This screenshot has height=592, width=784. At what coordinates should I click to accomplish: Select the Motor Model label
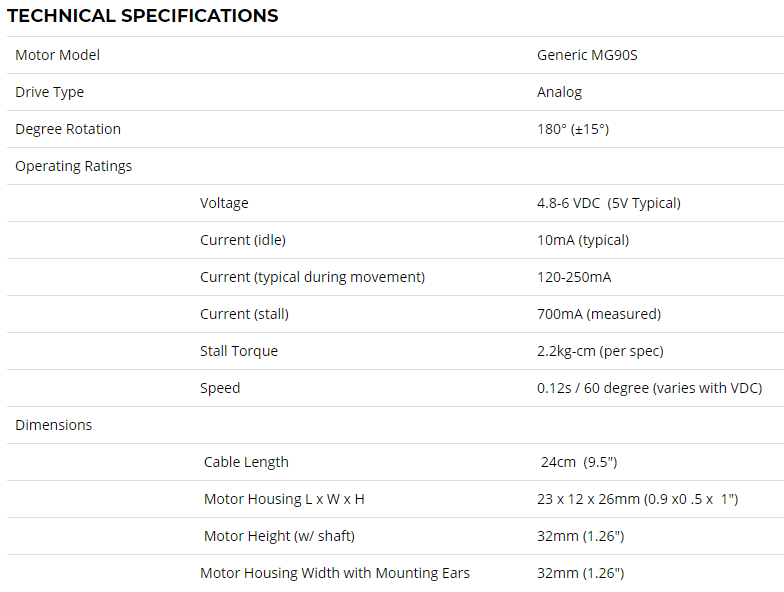[x=58, y=55]
